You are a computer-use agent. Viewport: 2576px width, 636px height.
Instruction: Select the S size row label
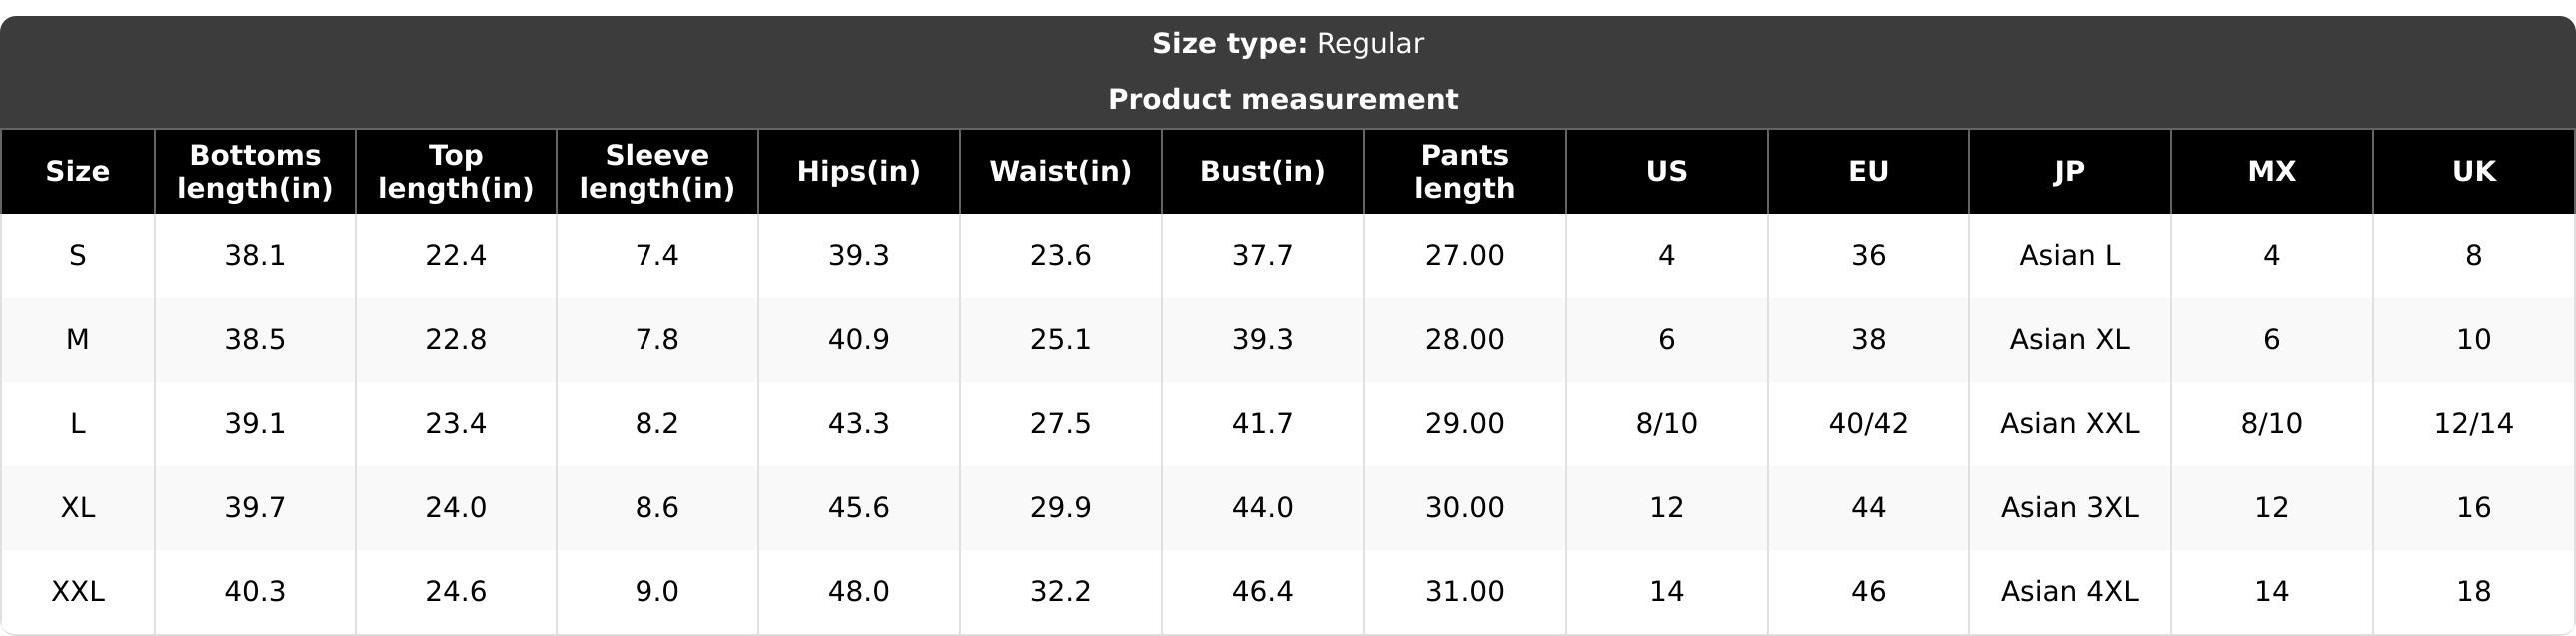pyautogui.click(x=77, y=255)
